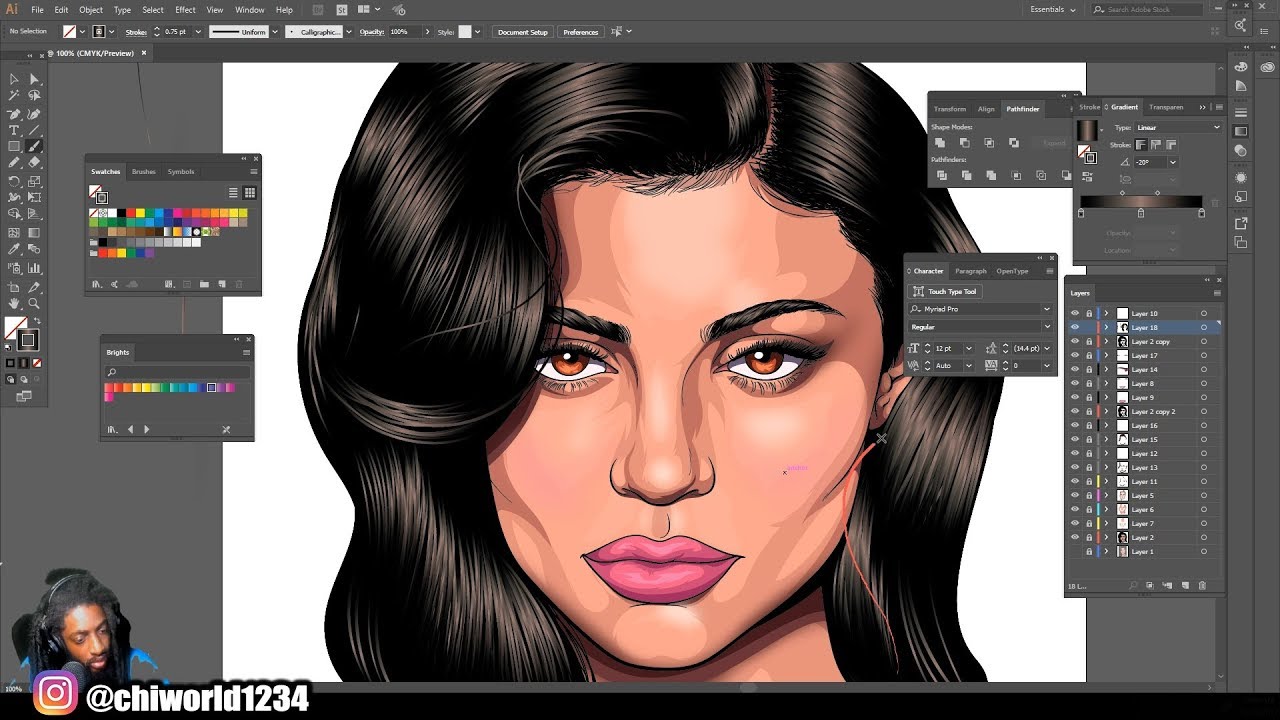Expand Layer 18 contents
The height and width of the screenshot is (720, 1280).
[x=1106, y=328]
